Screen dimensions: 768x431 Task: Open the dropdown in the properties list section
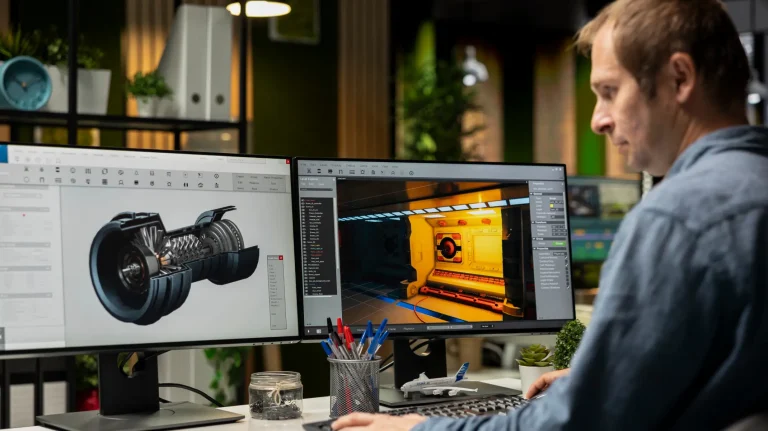(x=559, y=254)
